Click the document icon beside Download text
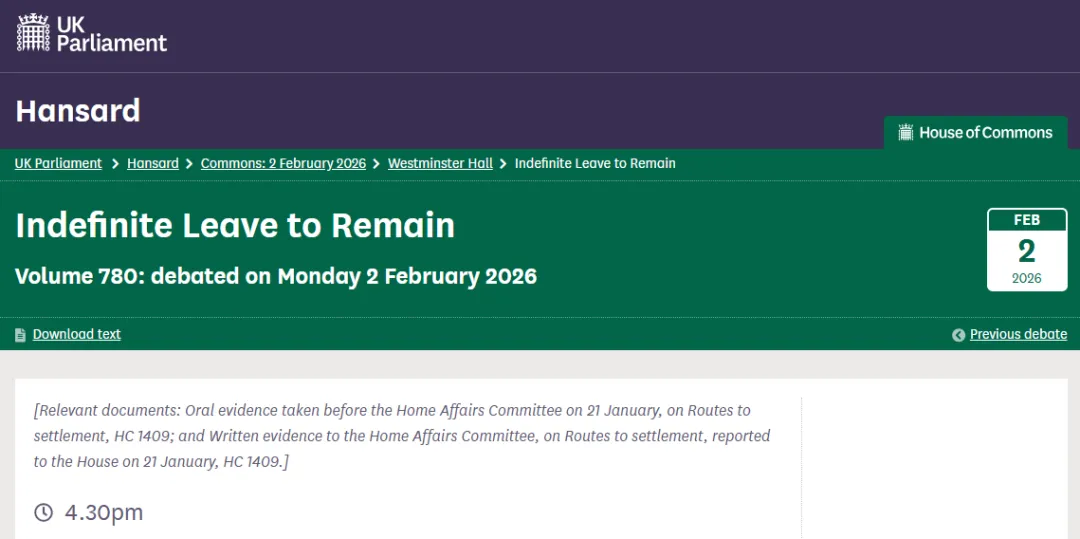 21,335
